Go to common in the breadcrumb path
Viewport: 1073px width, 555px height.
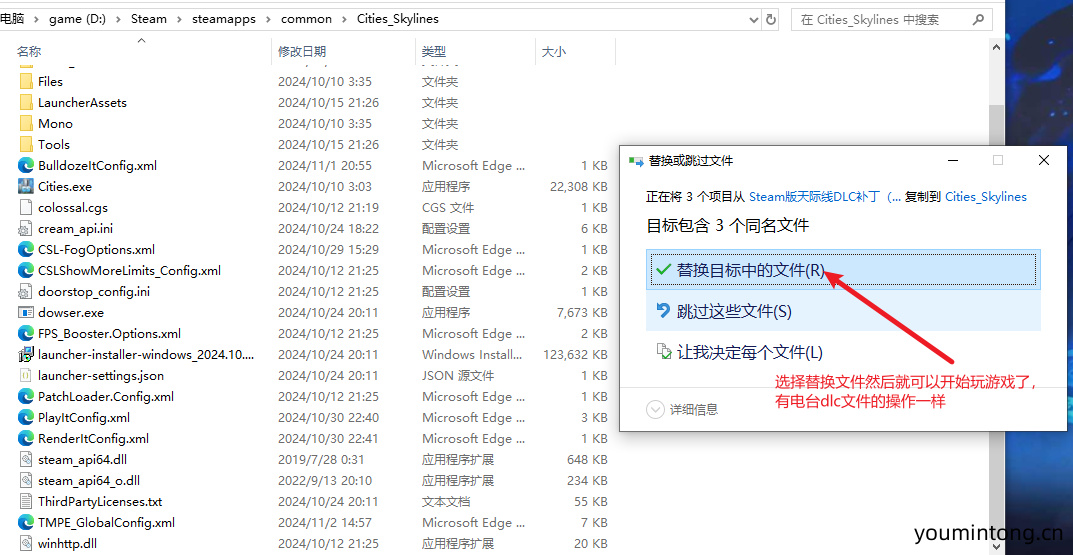tap(306, 19)
